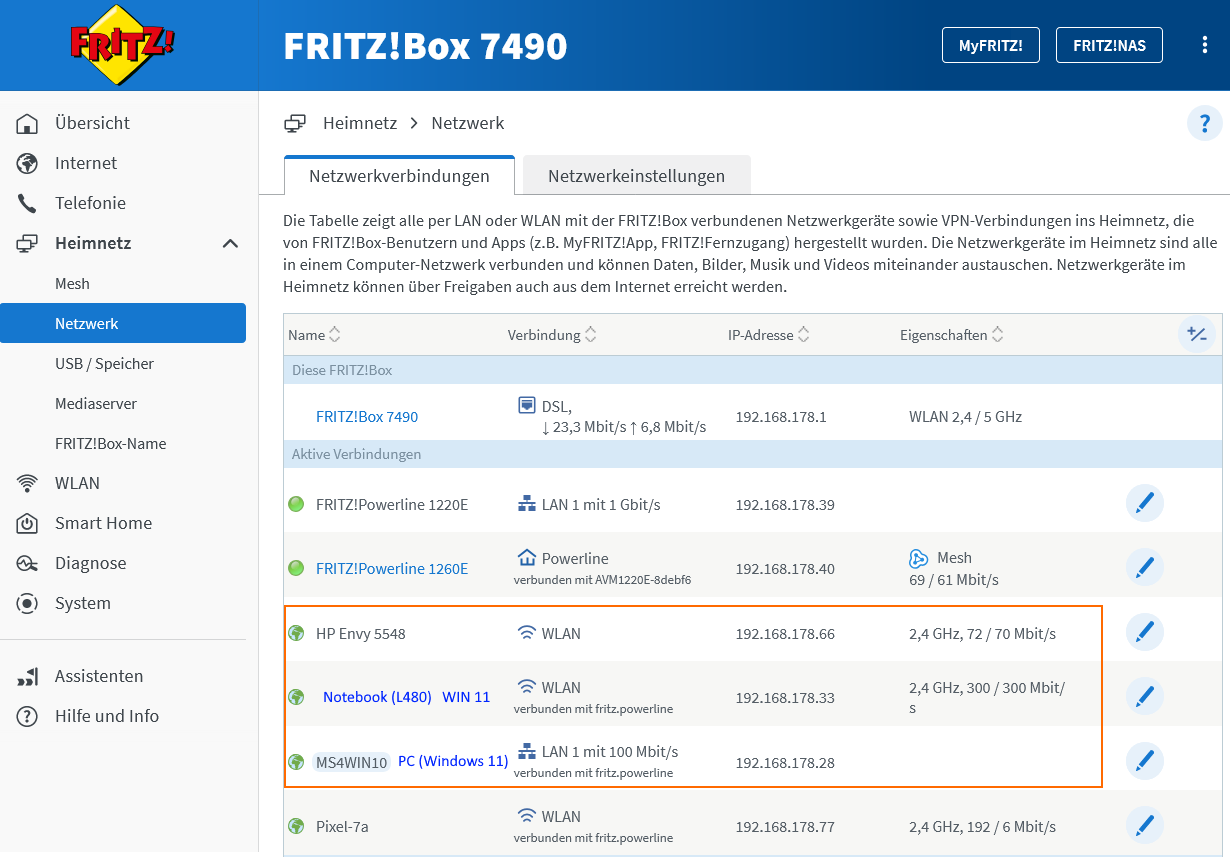
Task: Switch to the Netzwerkverbindungen tab
Action: (399, 176)
